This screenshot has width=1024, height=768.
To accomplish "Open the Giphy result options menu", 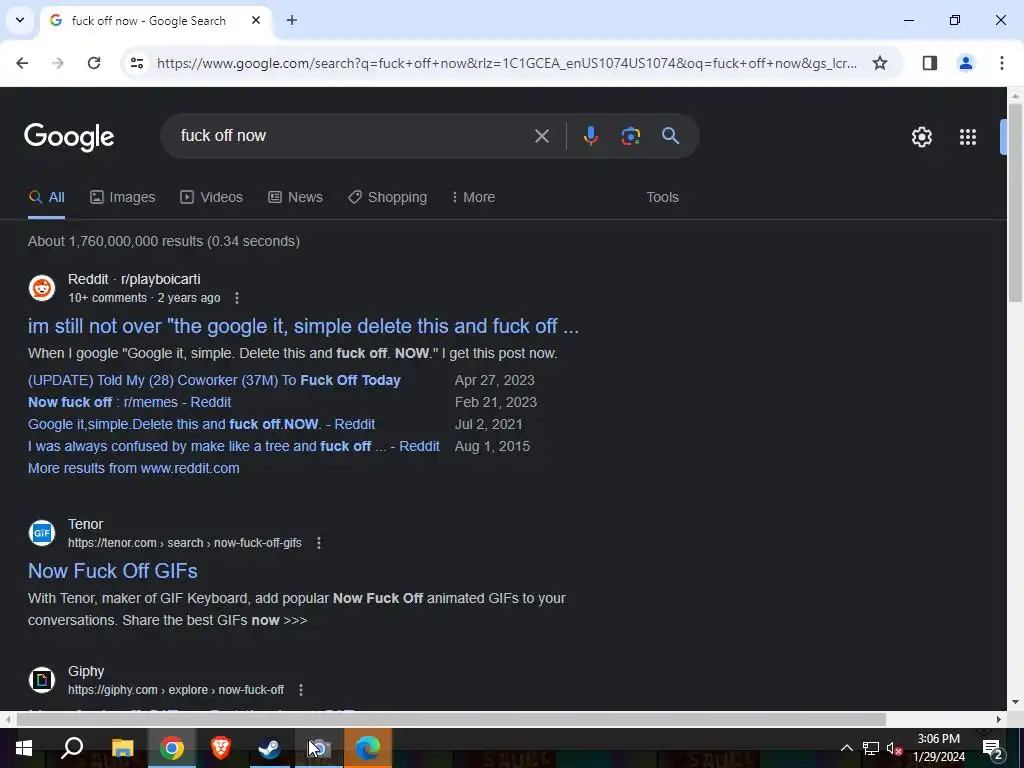I will click(300, 690).
